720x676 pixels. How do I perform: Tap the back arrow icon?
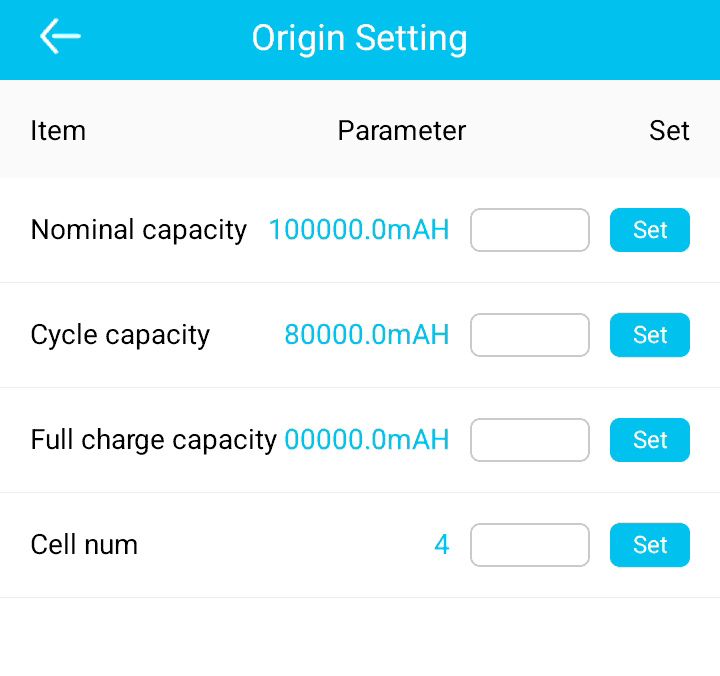click(x=60, y=37)
